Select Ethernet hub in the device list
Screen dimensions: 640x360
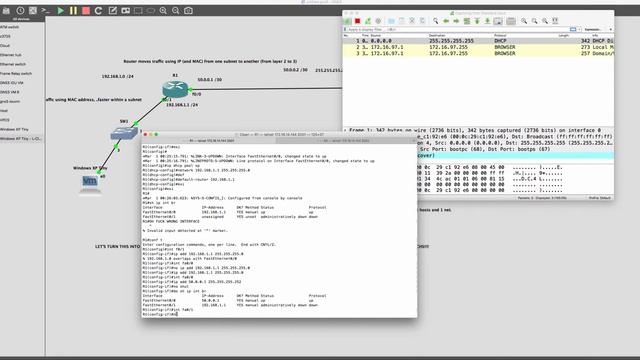(x=11, y=55)
